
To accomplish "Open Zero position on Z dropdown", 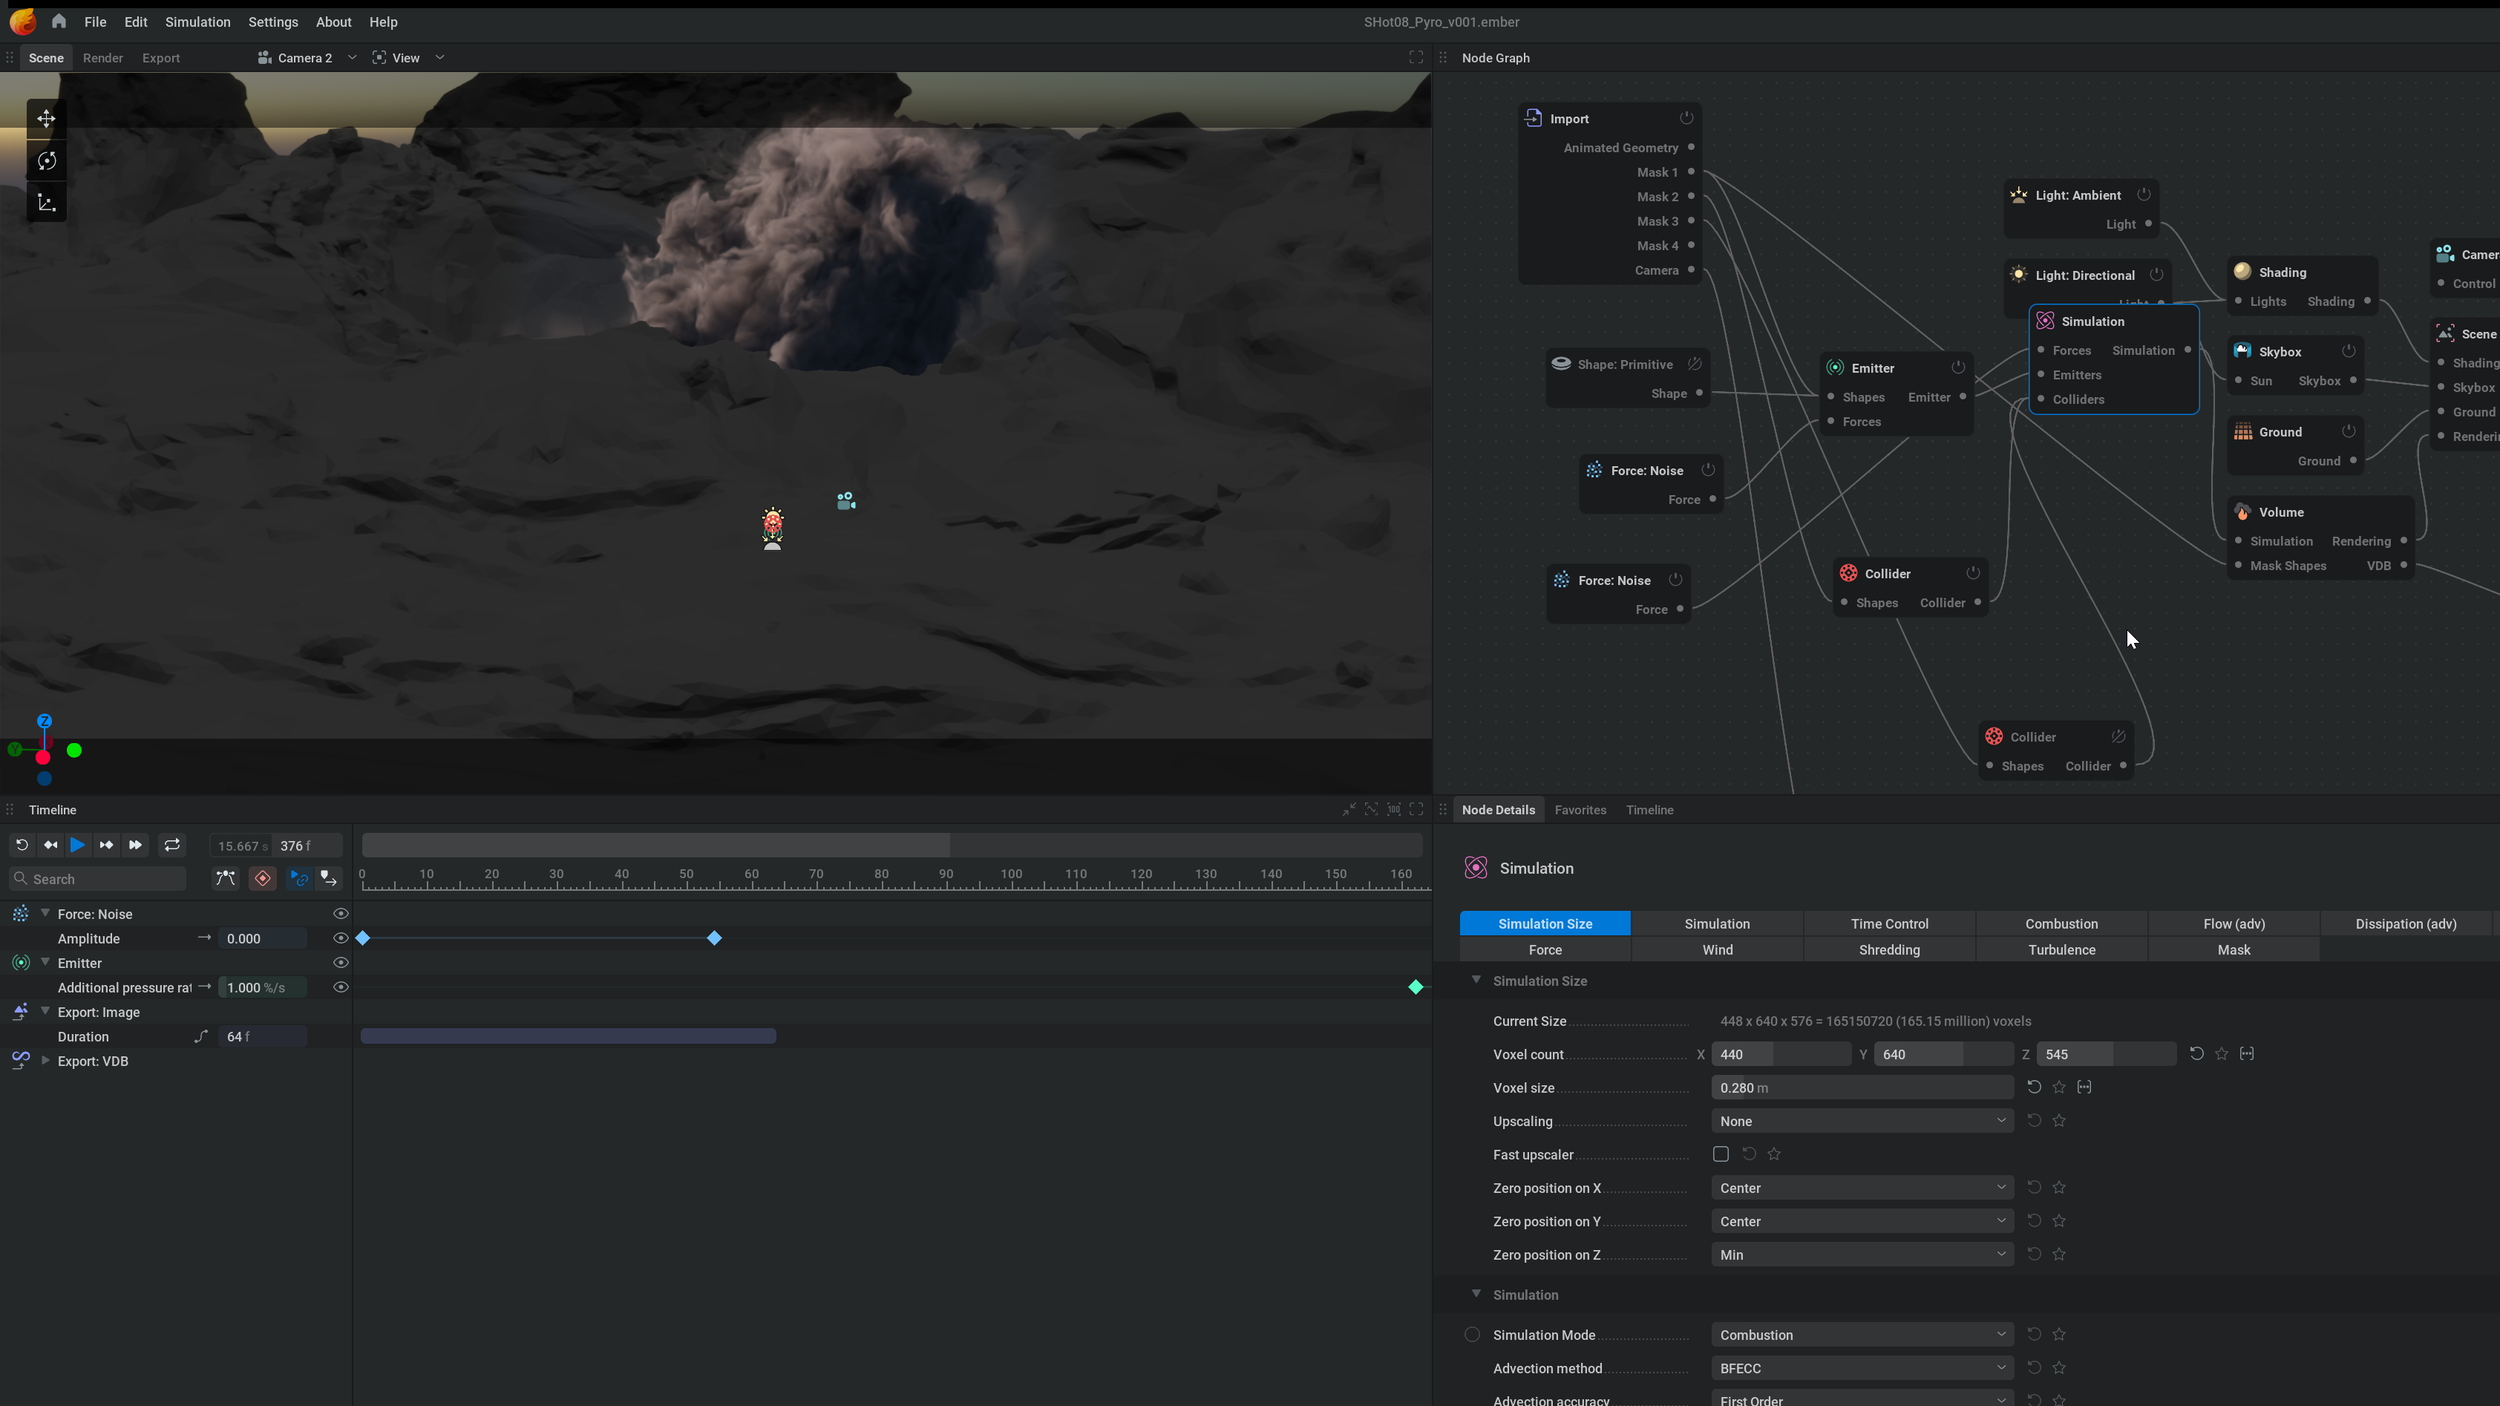I will pos(1862,1255).
